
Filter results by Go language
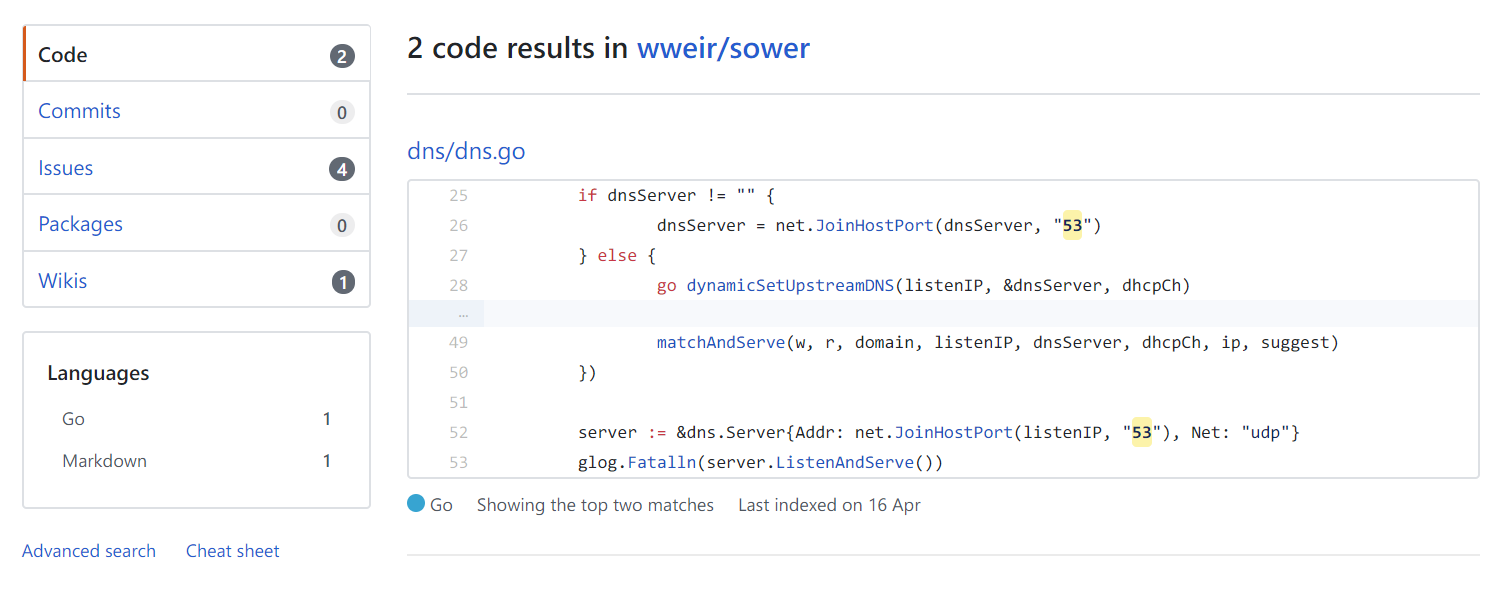(x=196, y=419)
